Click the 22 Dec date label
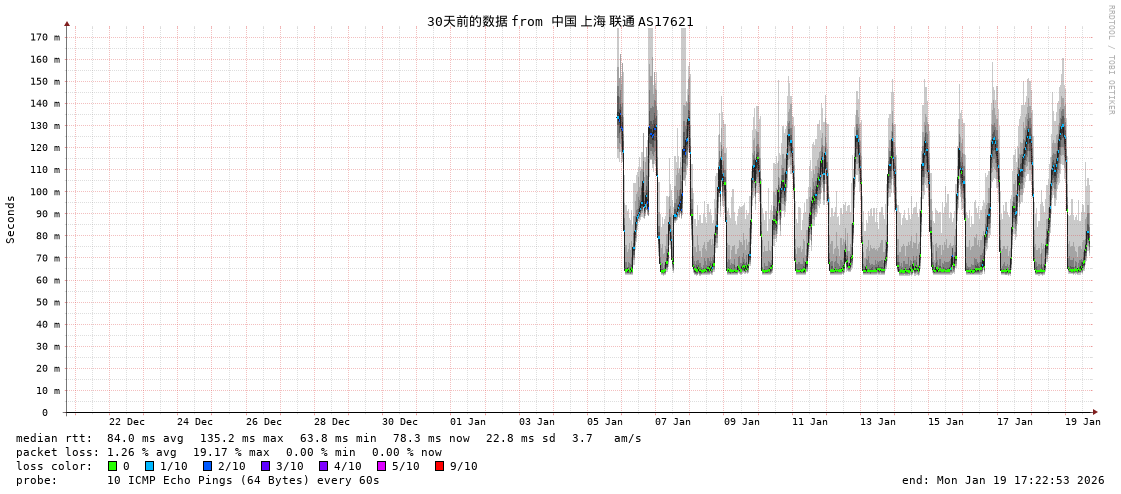Screen dimensions: 1121x494 point(126,422)
